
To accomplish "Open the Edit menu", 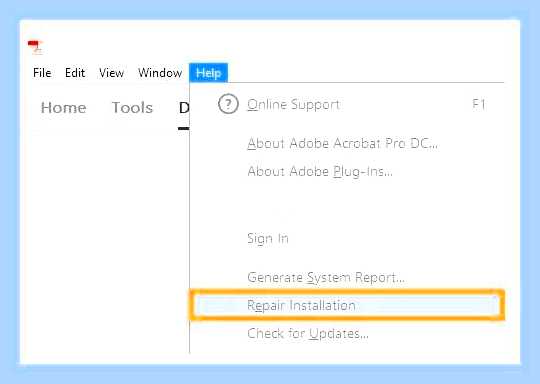I will point(75,73).
